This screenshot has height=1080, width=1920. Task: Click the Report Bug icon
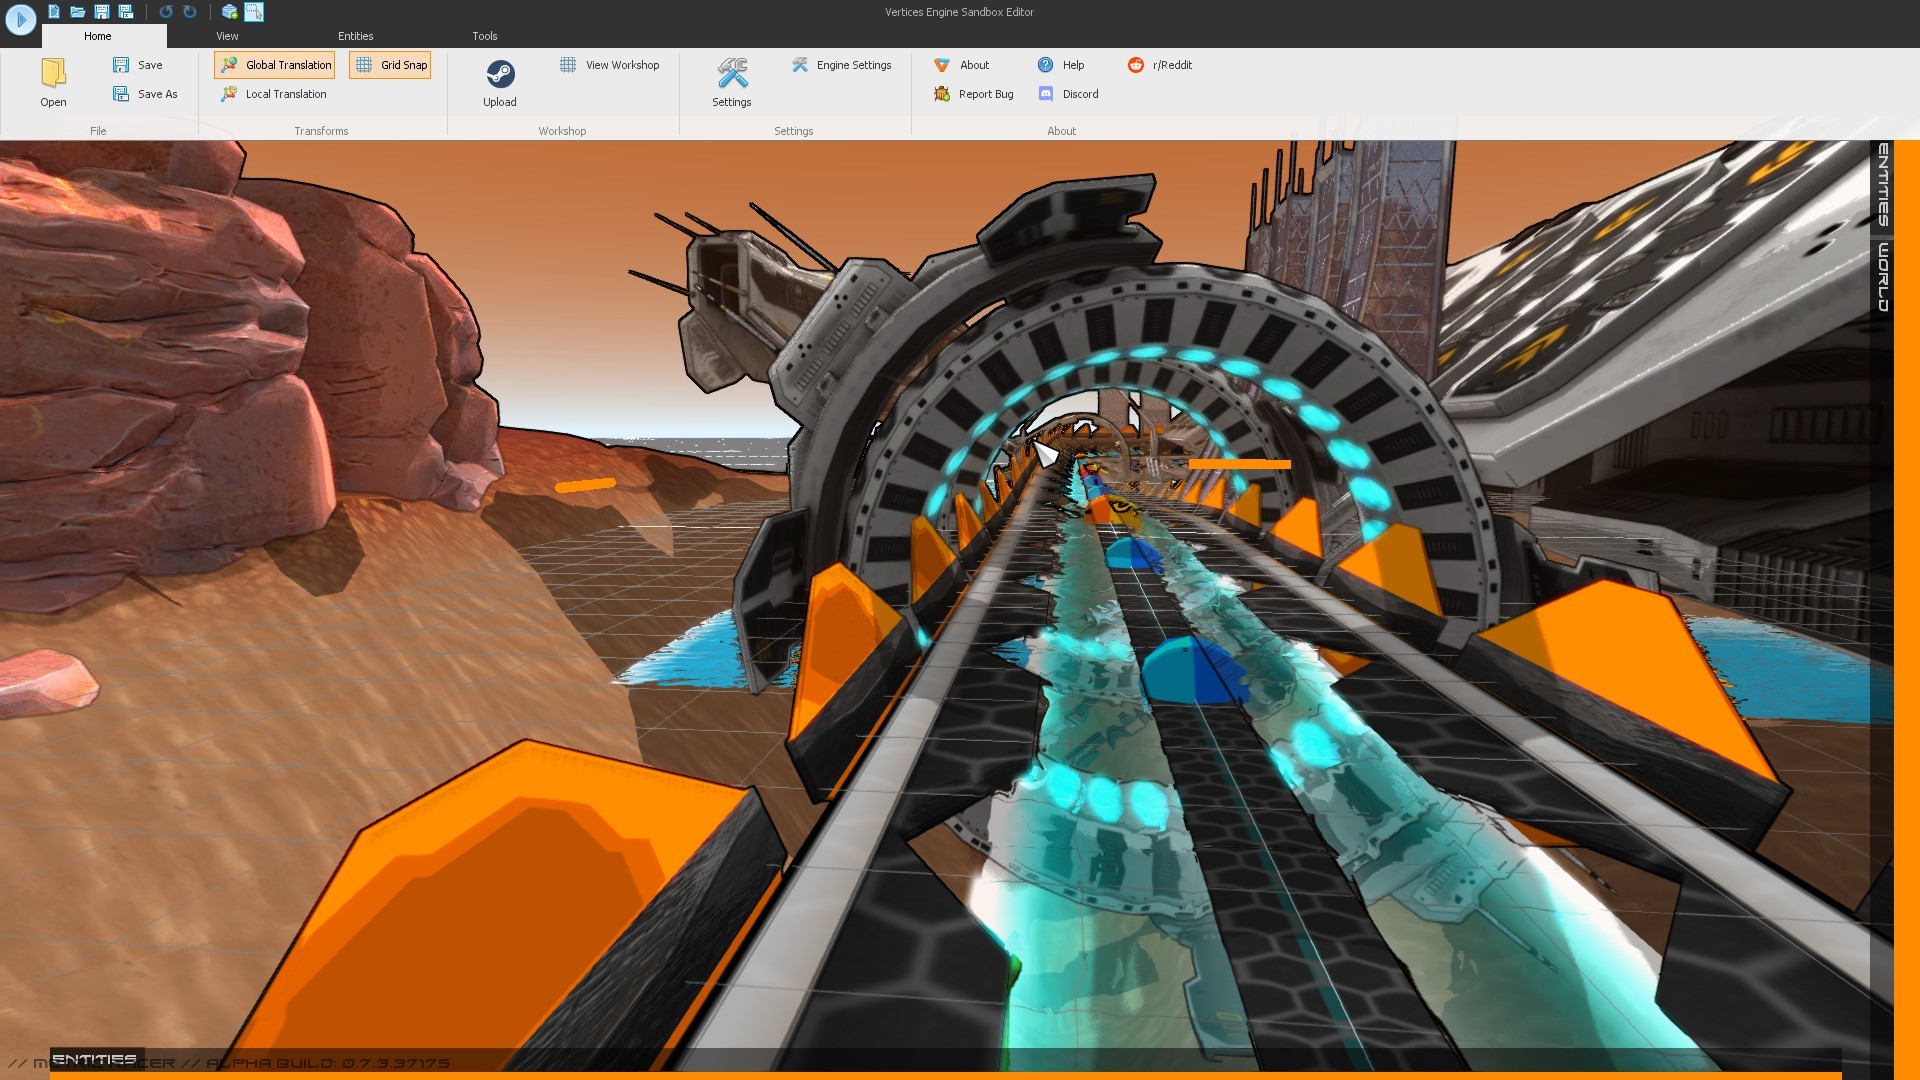click(941, 94)
